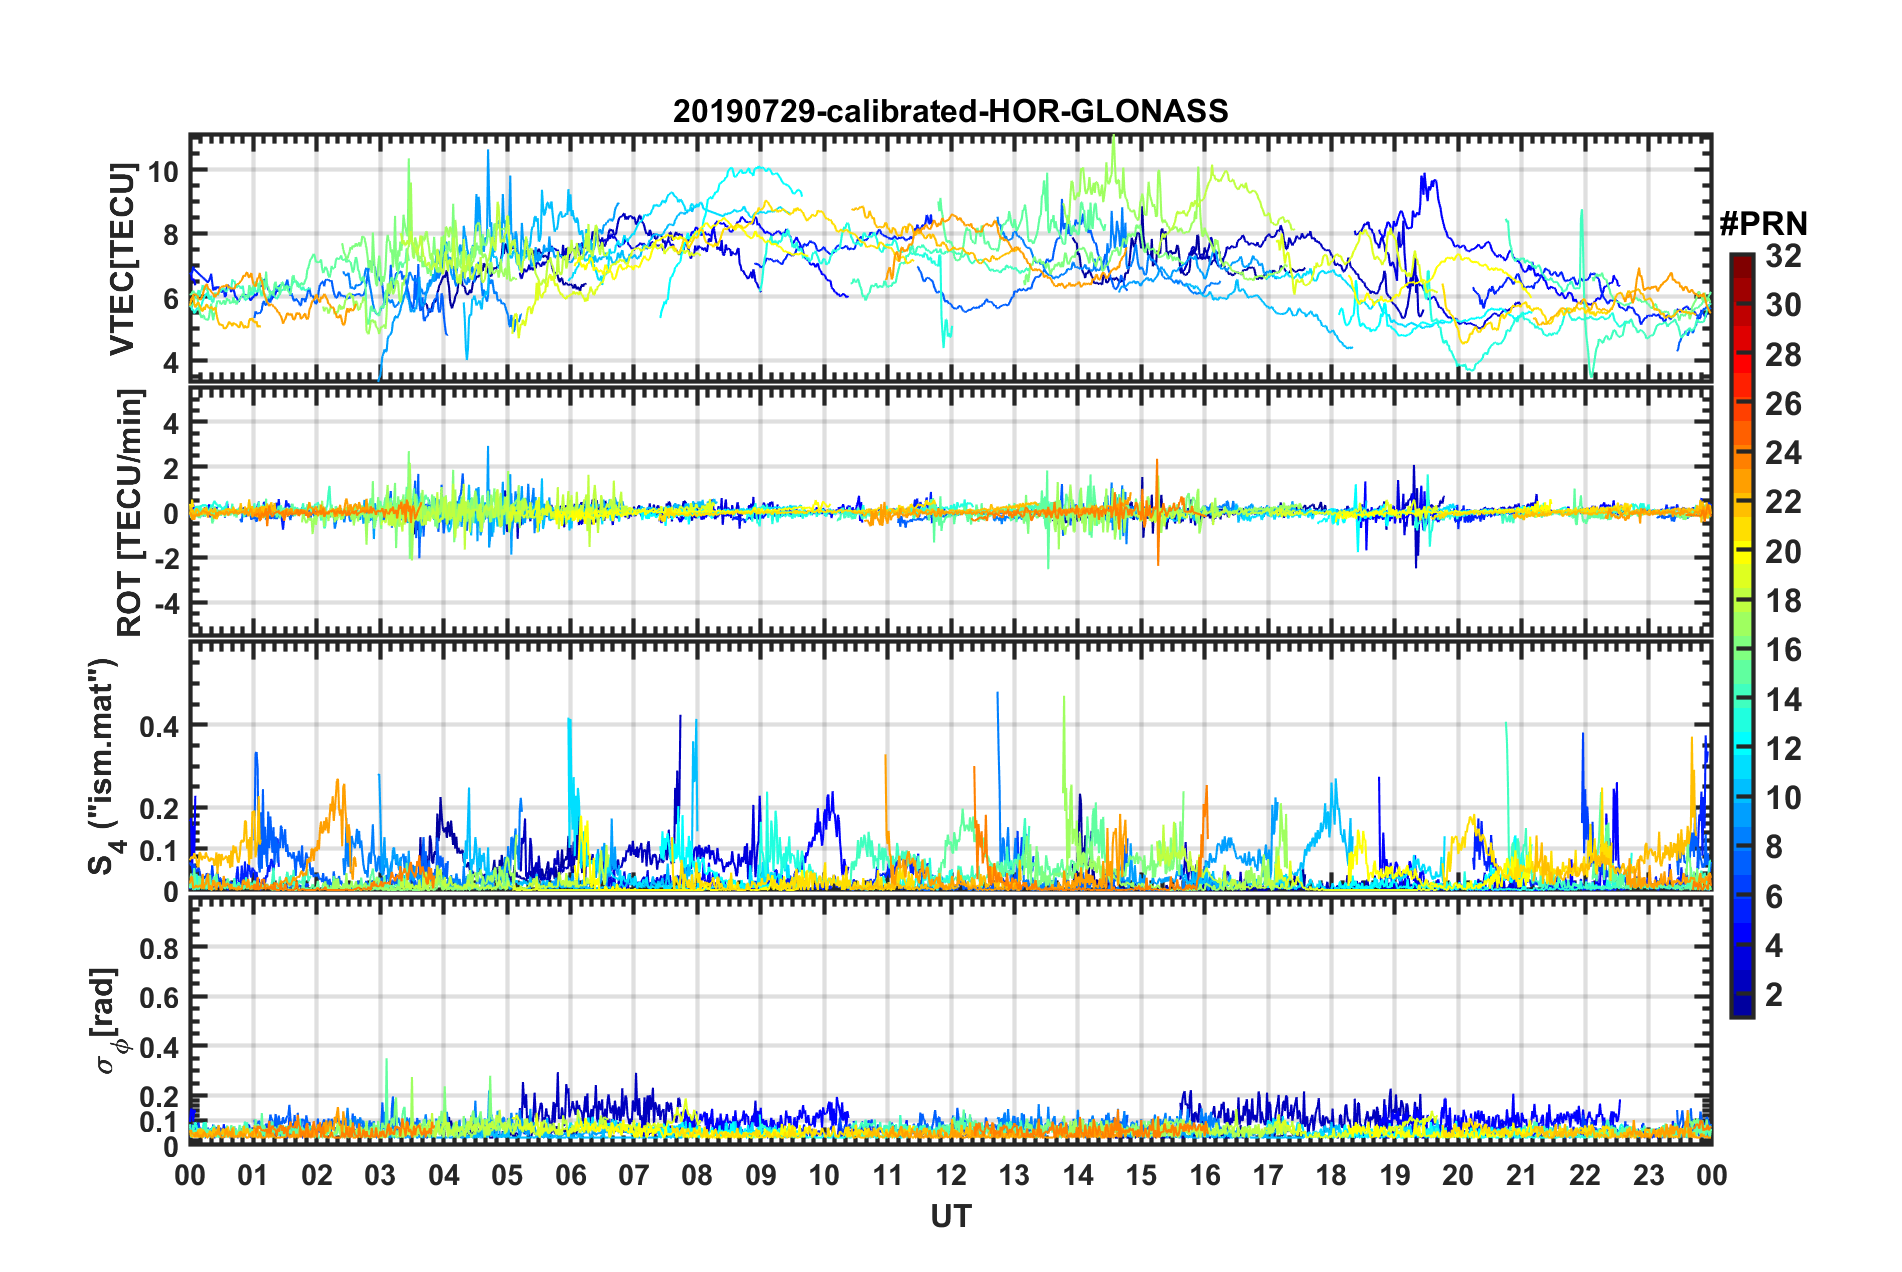The image size is (1902, 1272).
Task: Click UT axis tick label "01"
Action: (x=253, y=1175)
